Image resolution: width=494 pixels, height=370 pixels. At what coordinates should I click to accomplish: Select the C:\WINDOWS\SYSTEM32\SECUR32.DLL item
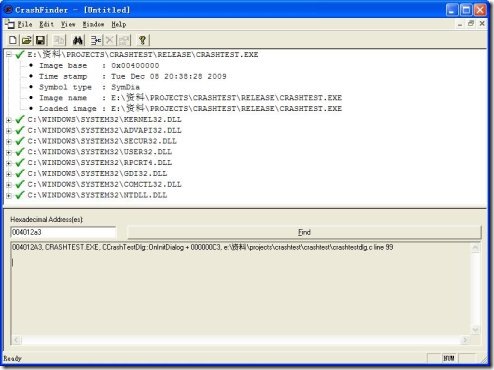coord(102,141)
